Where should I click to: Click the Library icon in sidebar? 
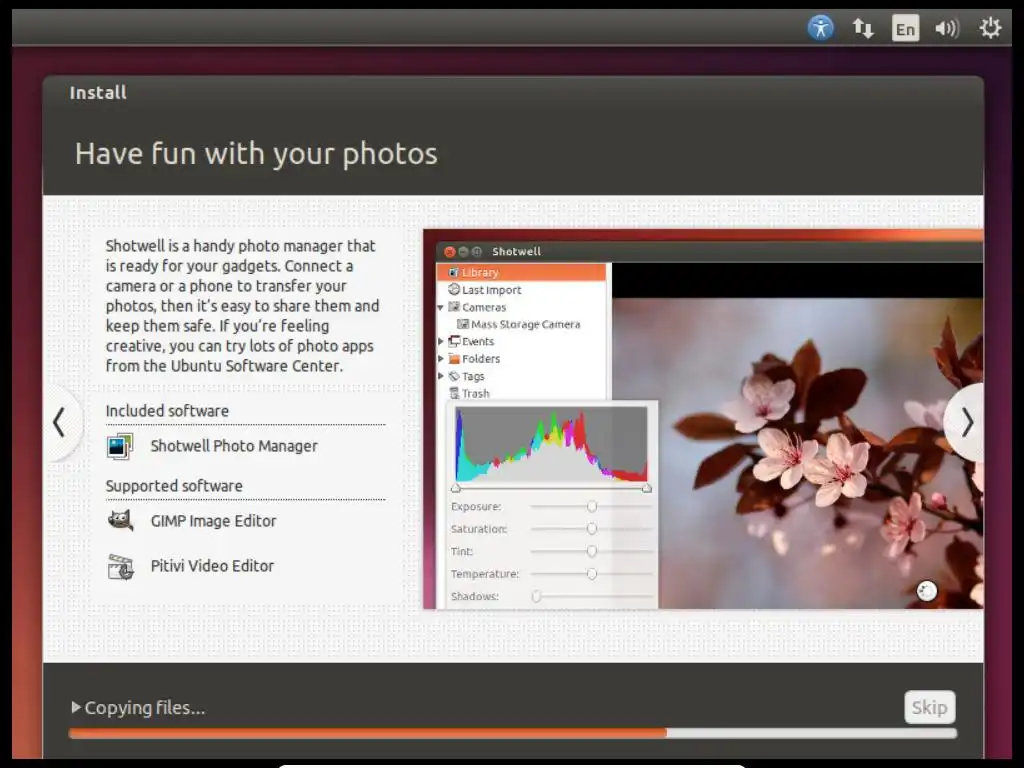click(x=454, y=272)
